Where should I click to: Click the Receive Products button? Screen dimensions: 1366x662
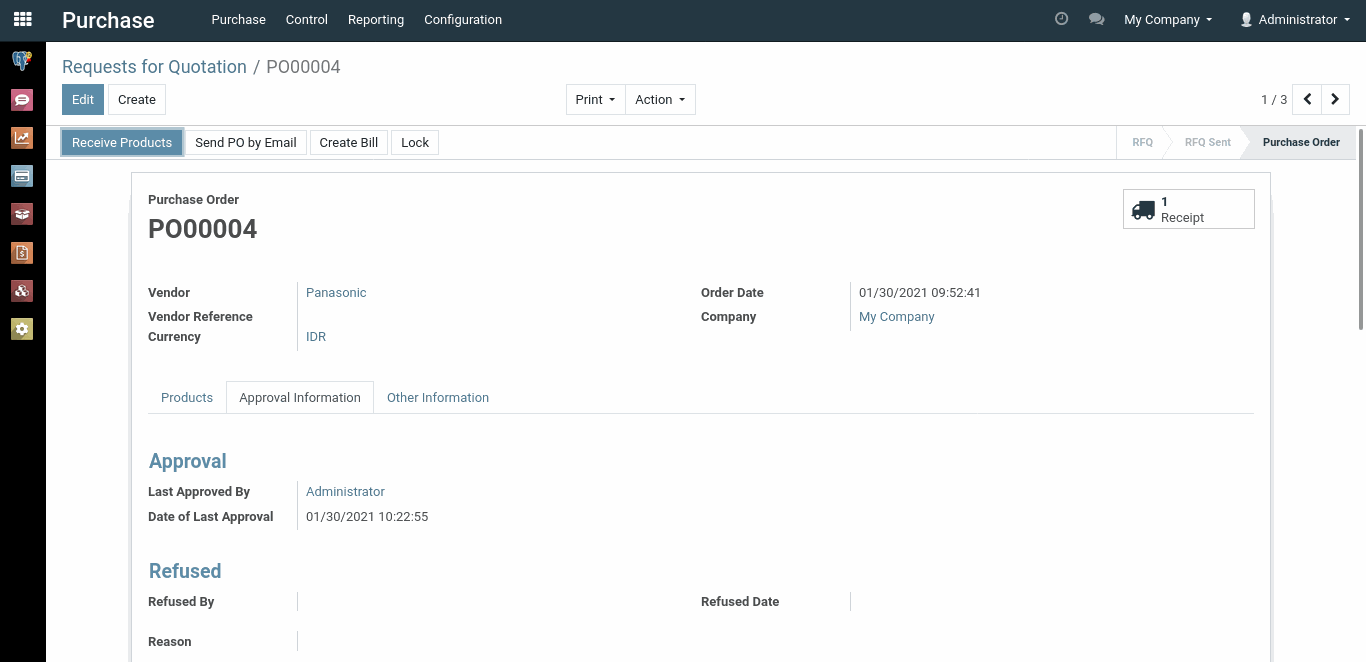pyautogui.click(x=122, y=142)
